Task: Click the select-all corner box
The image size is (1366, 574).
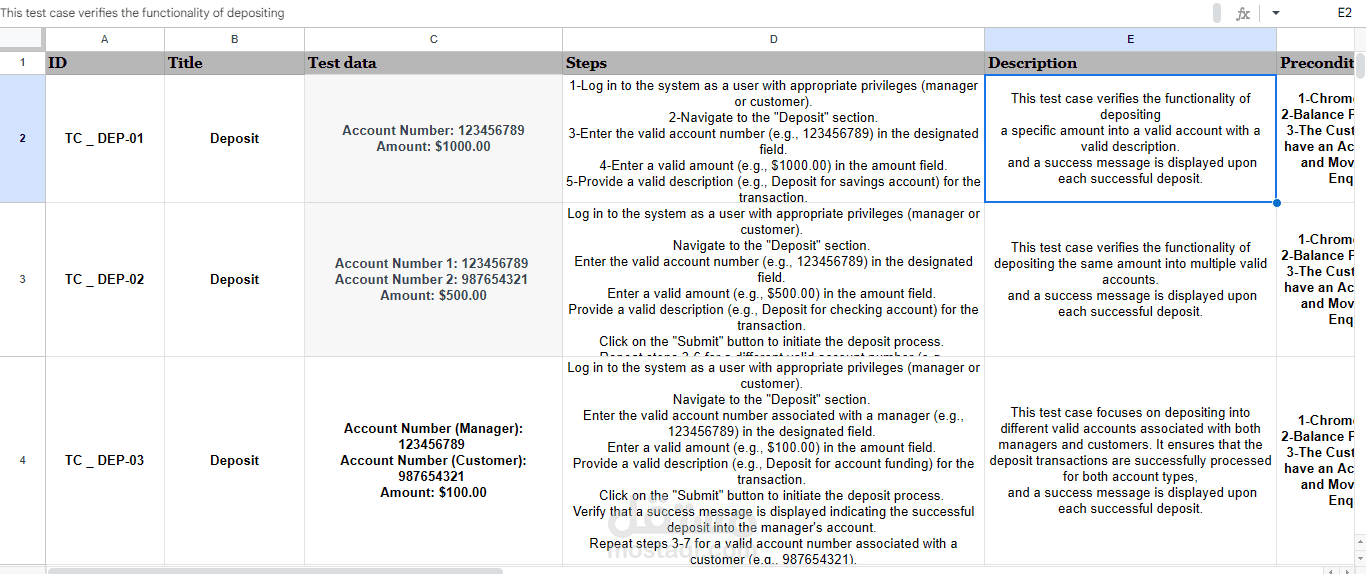Action: (22, 39)
